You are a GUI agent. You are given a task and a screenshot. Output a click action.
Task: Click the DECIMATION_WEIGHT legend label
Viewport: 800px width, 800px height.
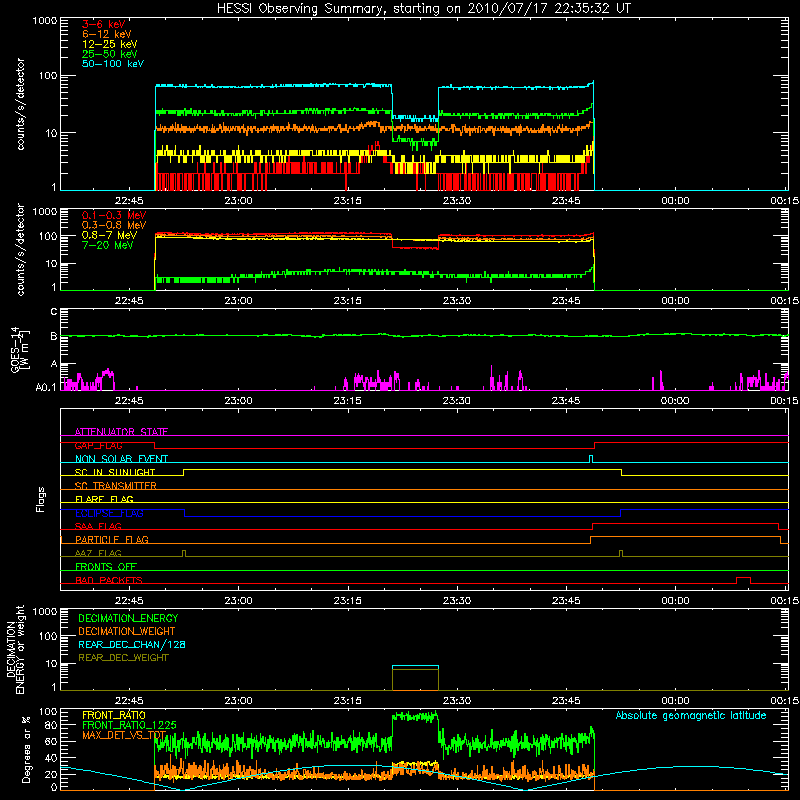(127, 631)
